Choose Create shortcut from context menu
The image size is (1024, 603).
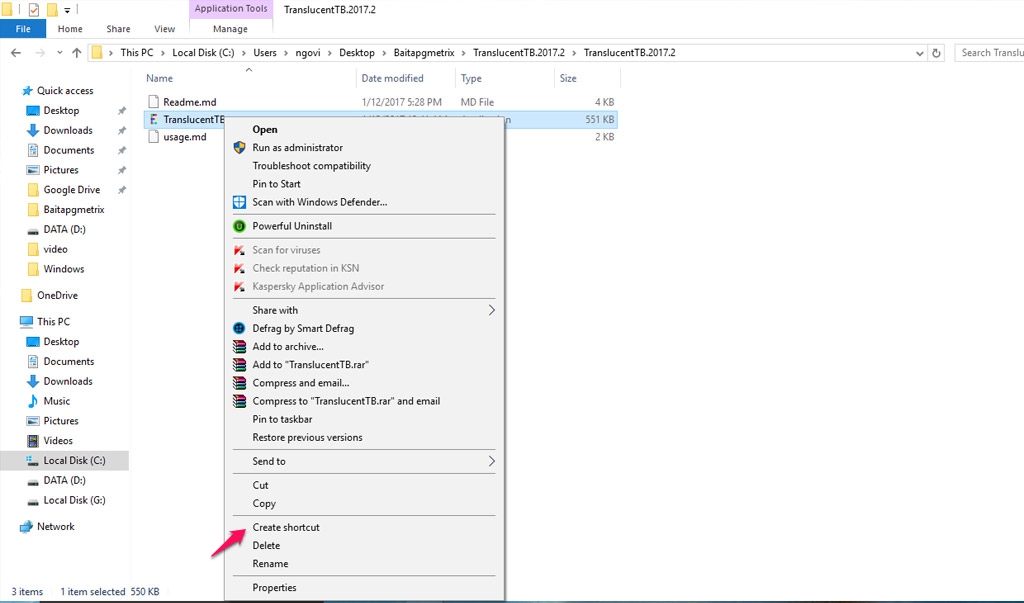[x=286, y=527]
